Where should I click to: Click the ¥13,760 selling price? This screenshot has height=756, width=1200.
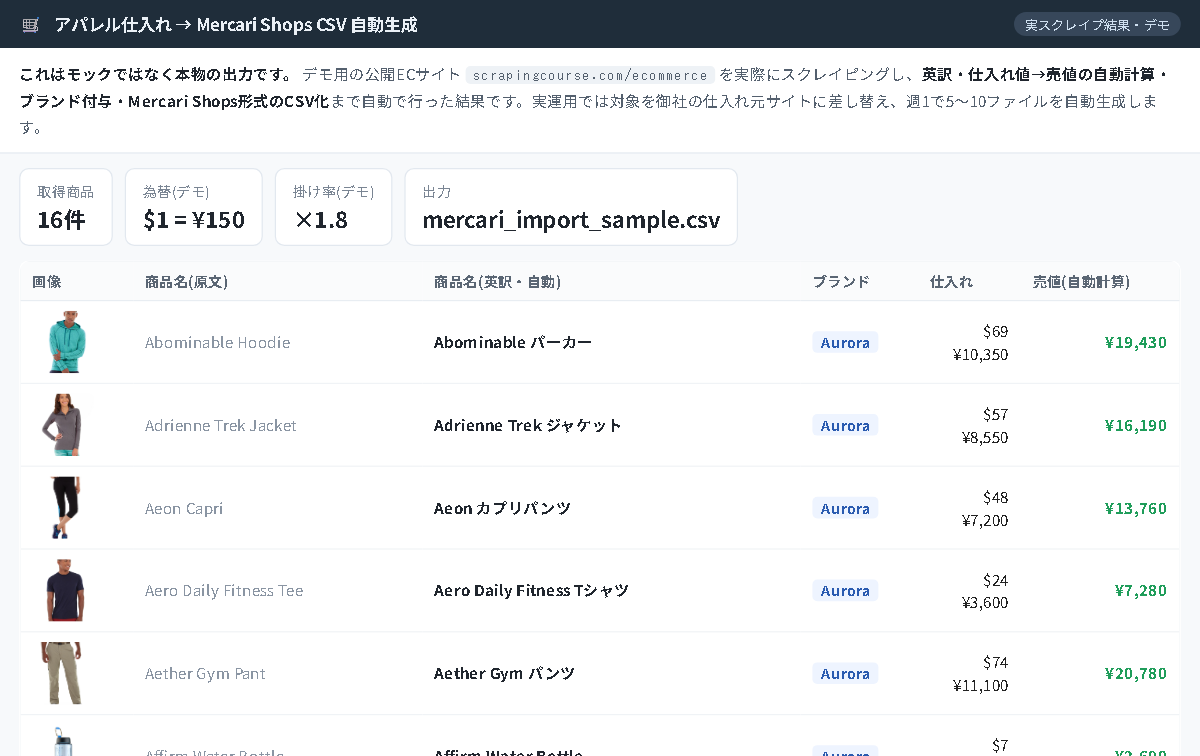click(x=1135, y=508)
